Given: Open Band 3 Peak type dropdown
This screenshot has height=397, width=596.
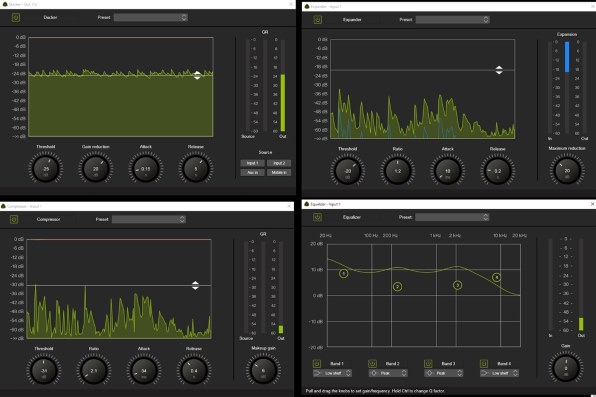Looking at the screenshot, I should point(444,373).
